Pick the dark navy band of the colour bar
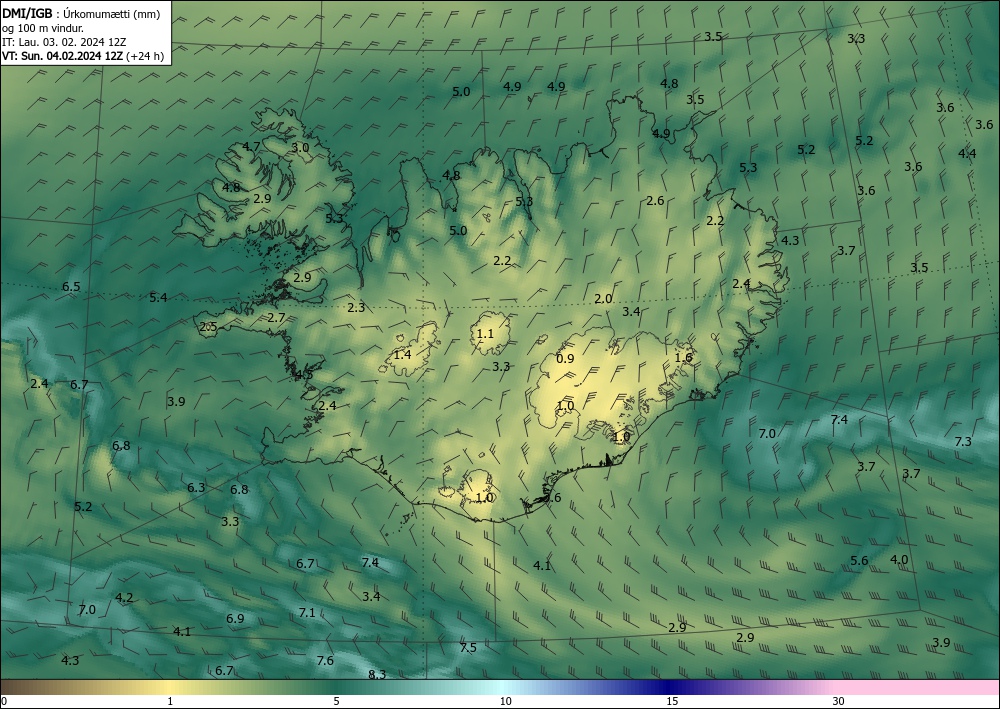 click(670, 687)
